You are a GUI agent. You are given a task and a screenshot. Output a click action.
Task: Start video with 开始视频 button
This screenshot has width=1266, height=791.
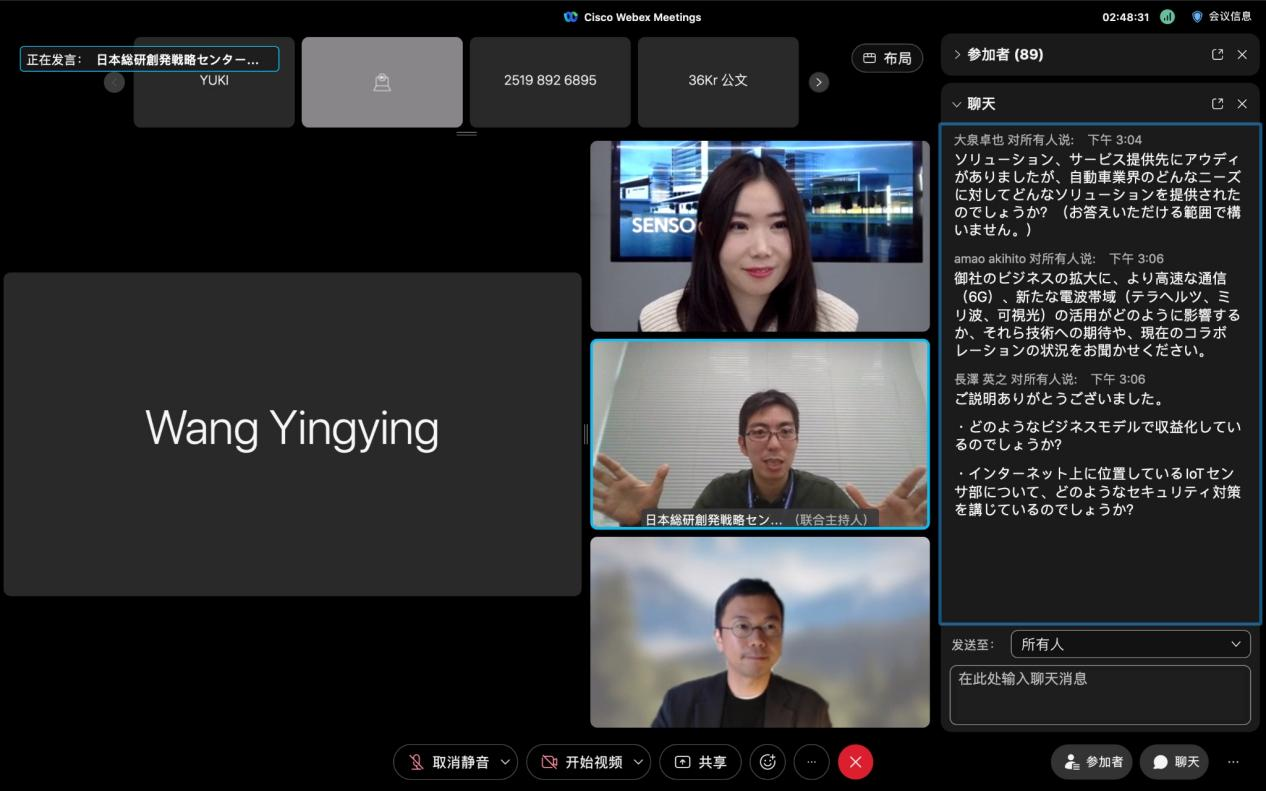(x=582, y=762)
